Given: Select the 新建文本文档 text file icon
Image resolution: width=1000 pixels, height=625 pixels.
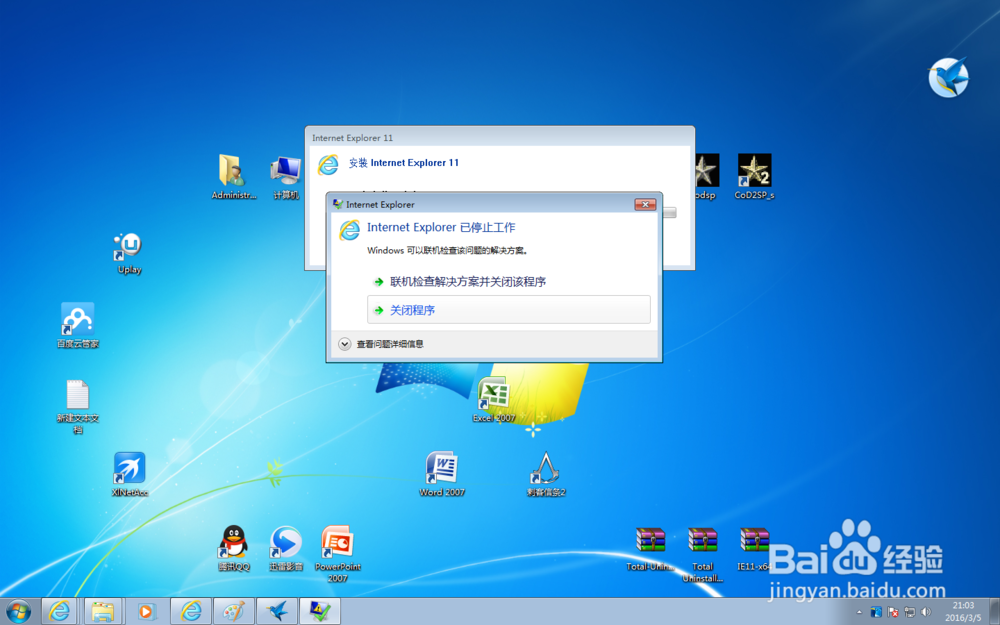Looking at the screenshot, I should pos(78,406).
